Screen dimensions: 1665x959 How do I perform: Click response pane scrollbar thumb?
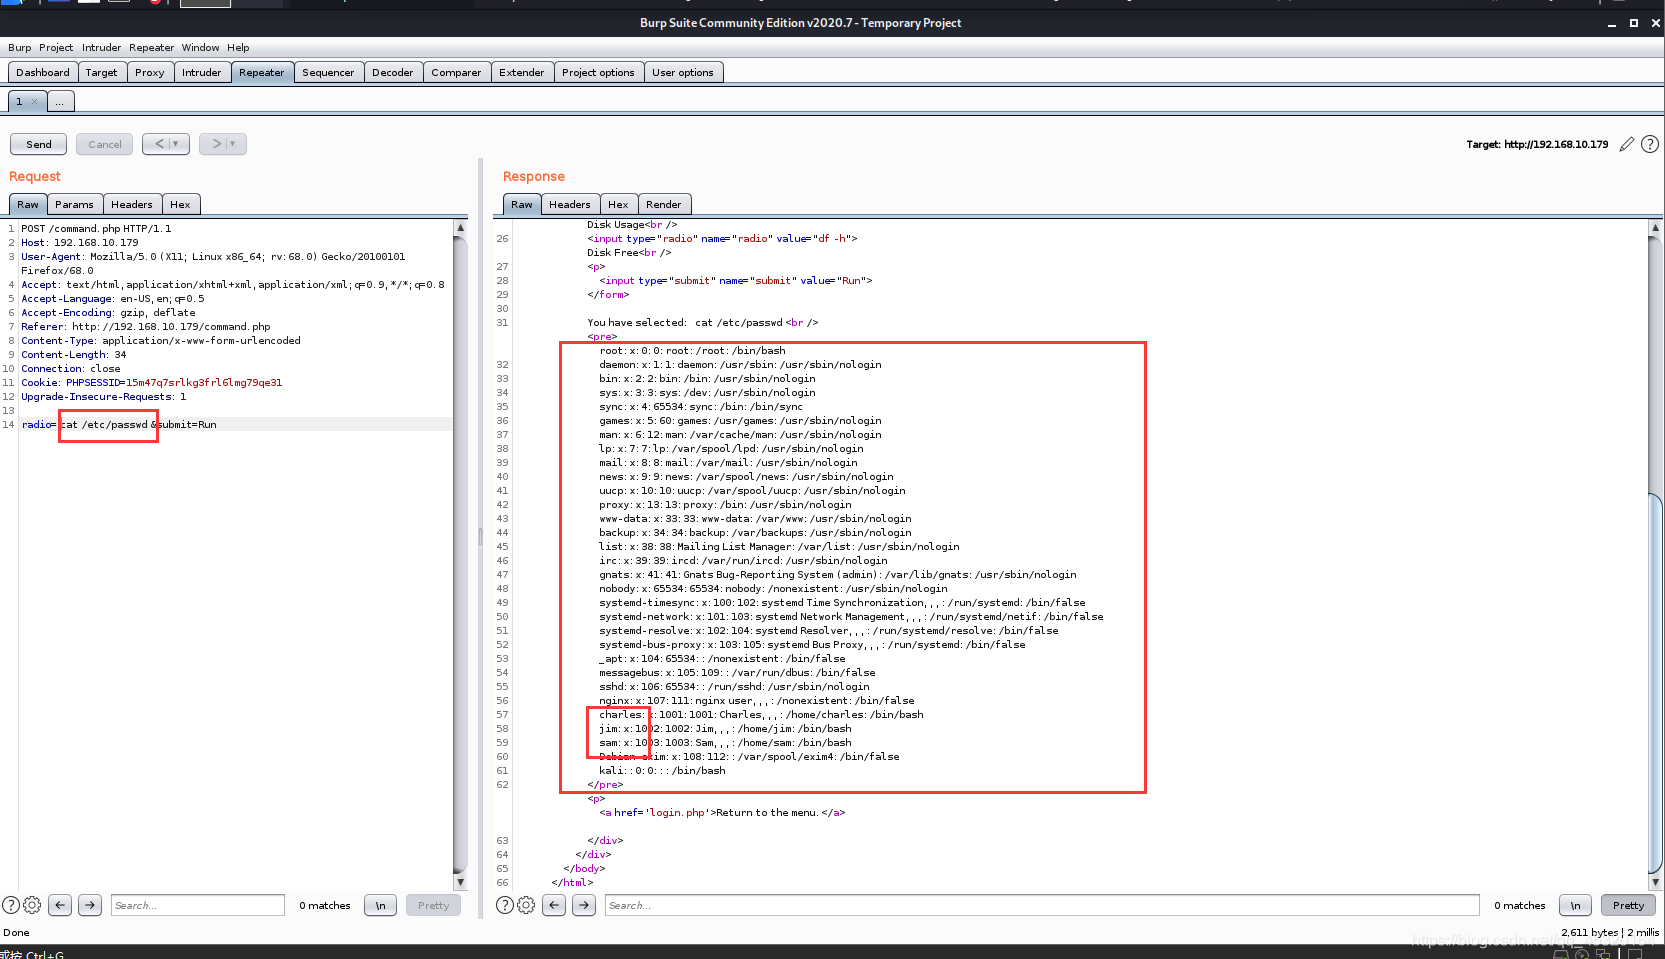1655,684
